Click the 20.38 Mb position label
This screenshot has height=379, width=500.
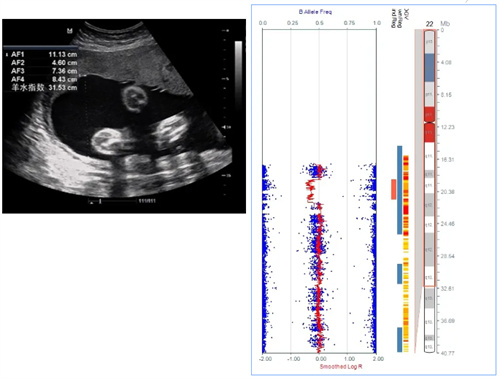point(447,192)
